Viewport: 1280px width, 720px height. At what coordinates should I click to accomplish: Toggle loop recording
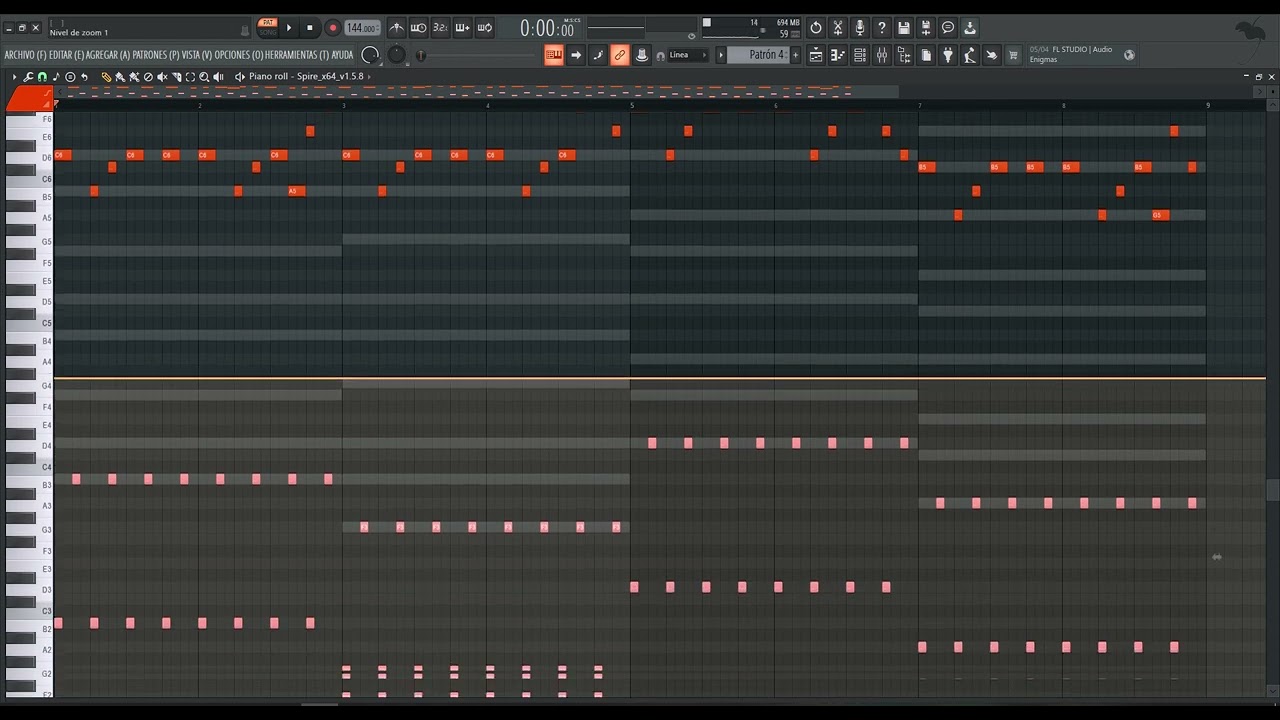pyautogui.click(x=484, y=28)
